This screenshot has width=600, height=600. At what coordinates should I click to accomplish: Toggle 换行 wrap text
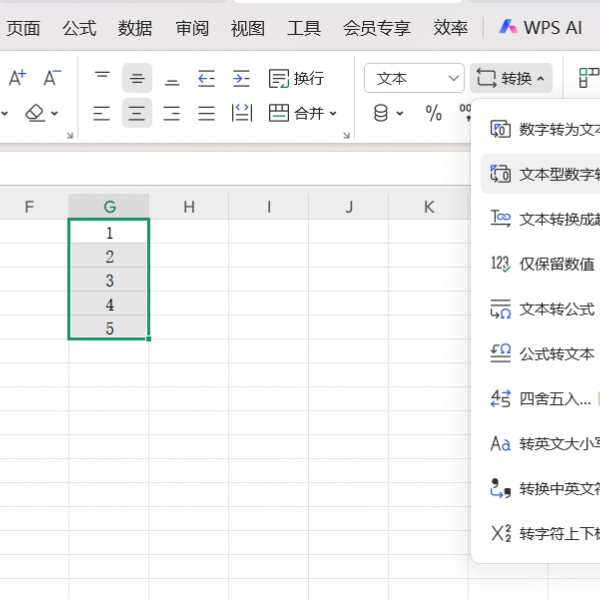pyautogui.click(x=296, y=78)
